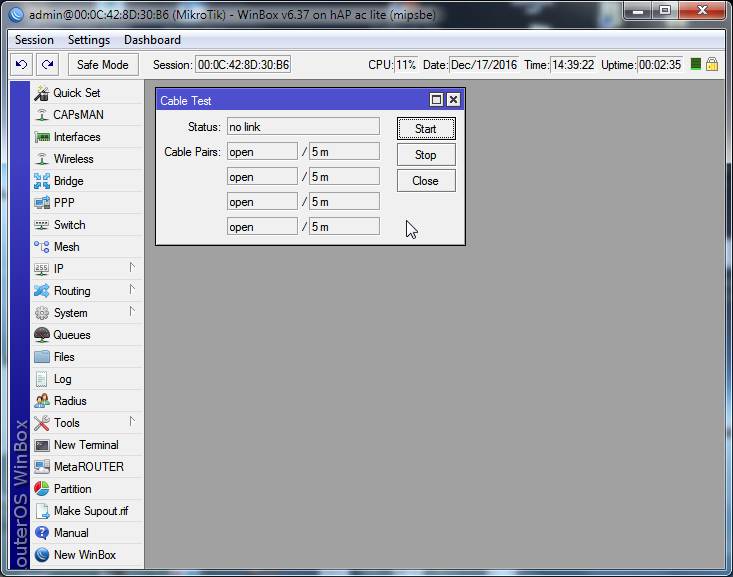
Task: Start the cable test
Action: coord(426,129)
